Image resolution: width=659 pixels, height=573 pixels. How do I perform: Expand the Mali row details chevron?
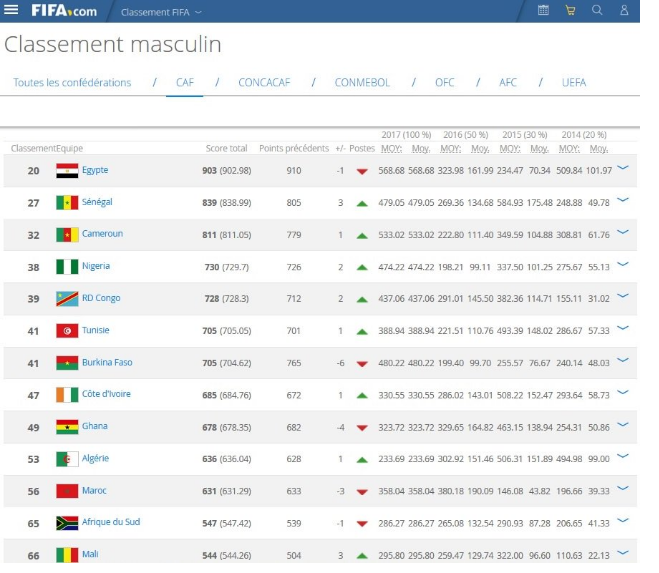tap(622, 552)
